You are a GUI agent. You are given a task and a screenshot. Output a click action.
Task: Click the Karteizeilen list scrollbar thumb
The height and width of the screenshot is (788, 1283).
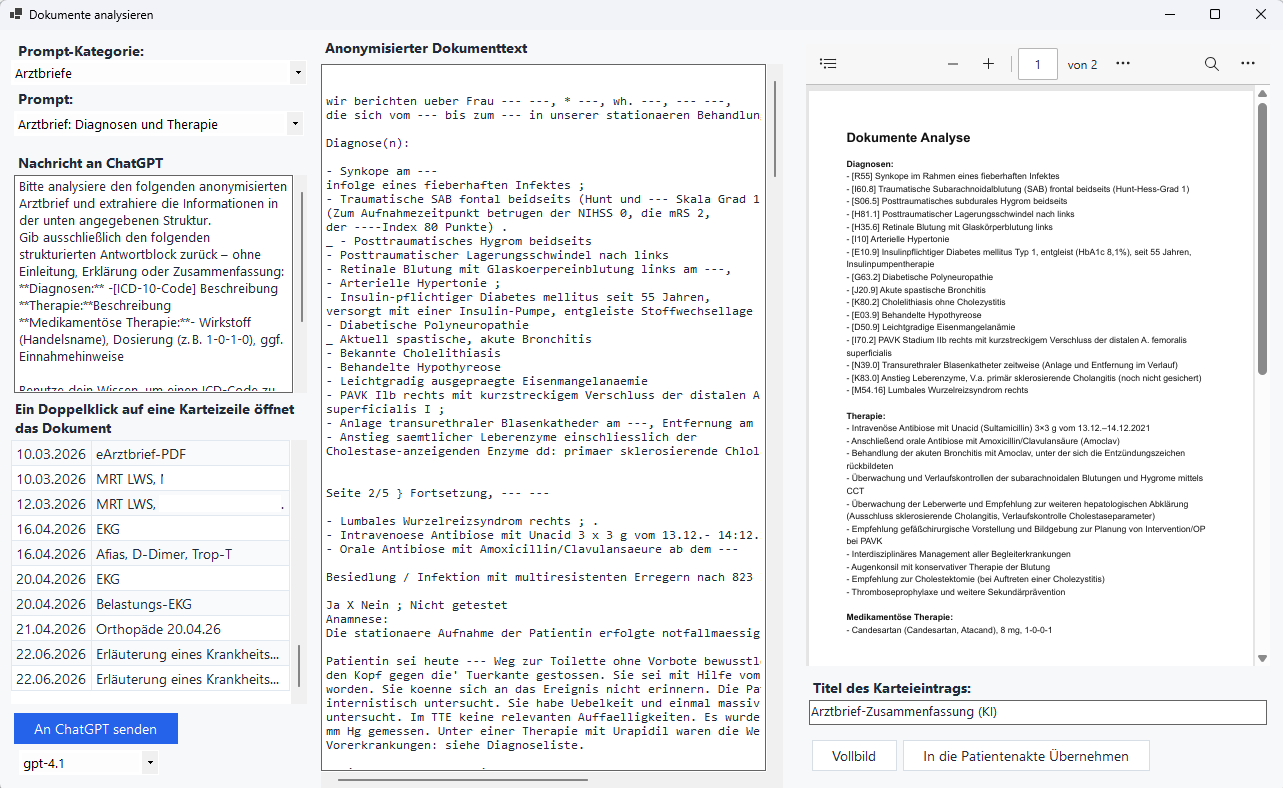point(298,668)
